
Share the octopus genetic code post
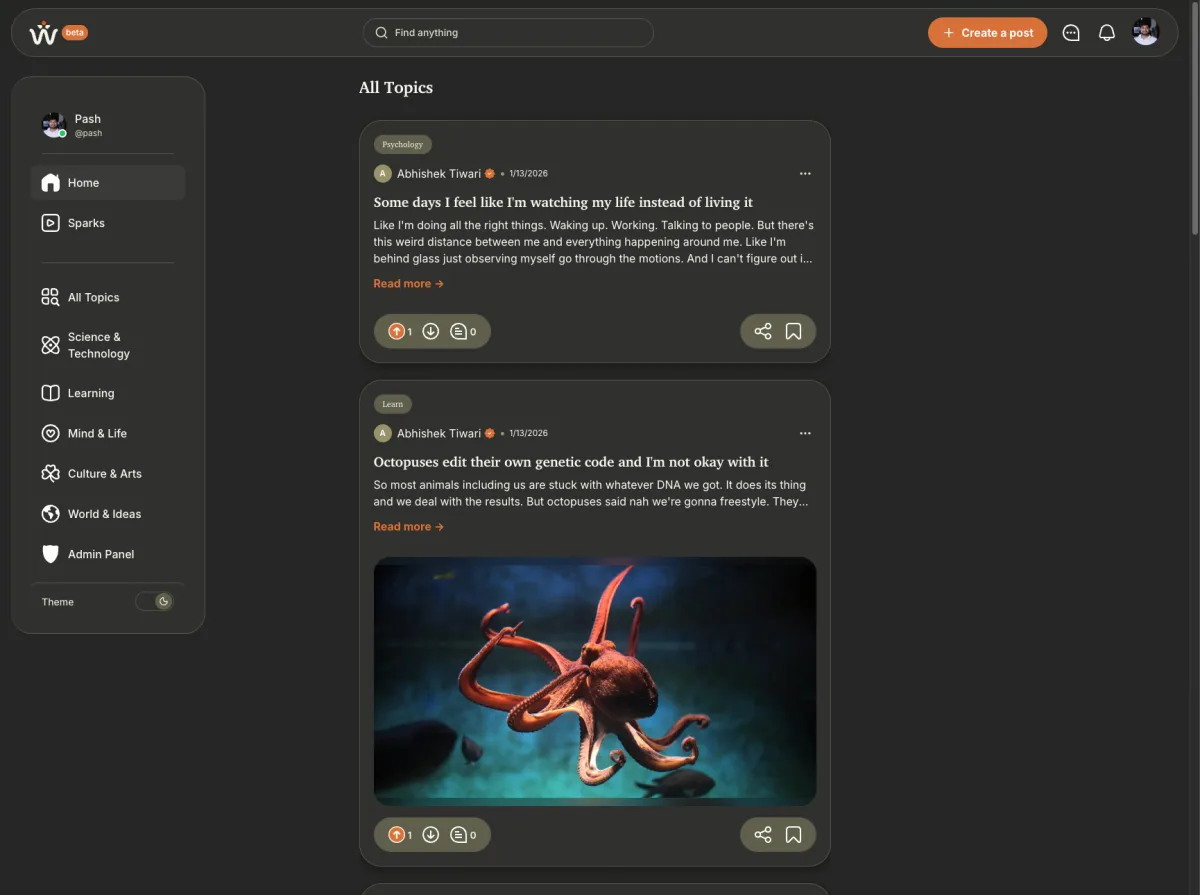[x=762, y=834]
